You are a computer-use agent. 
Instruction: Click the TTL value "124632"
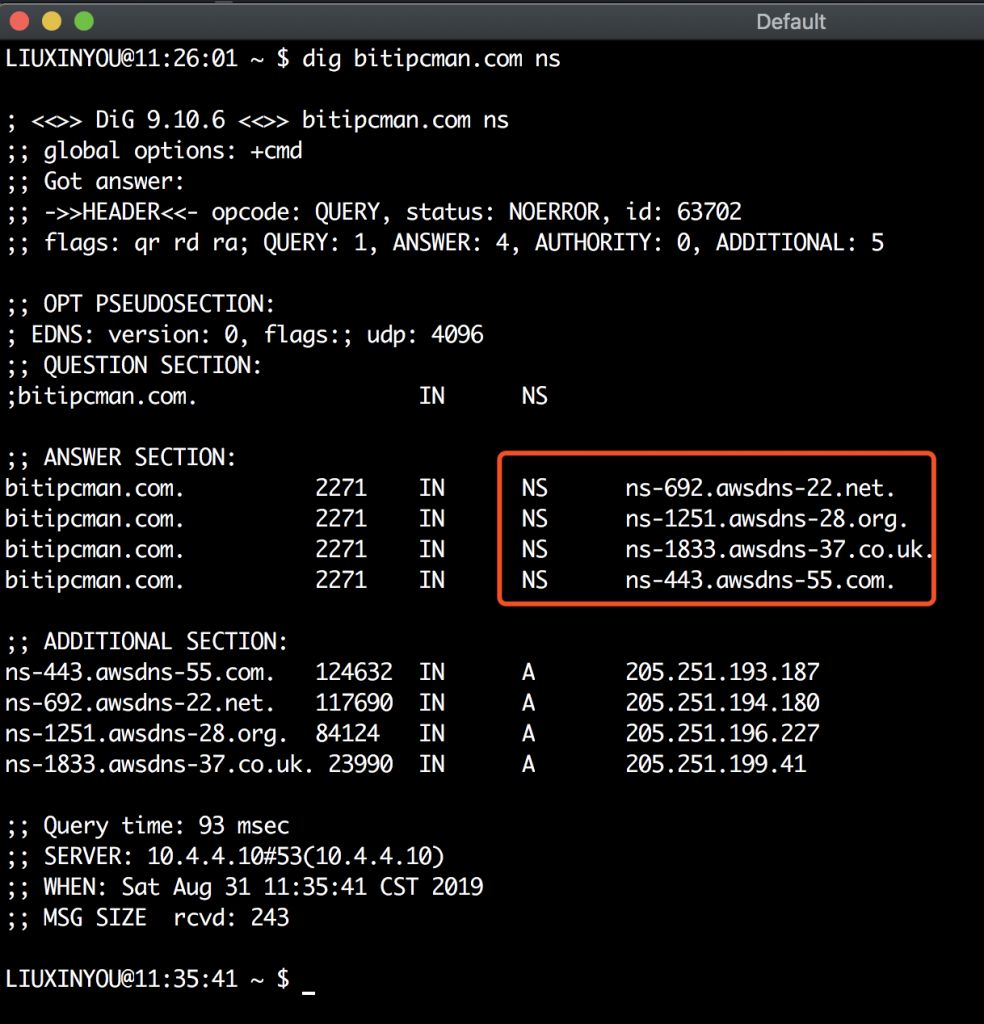[x=354, y=673]
